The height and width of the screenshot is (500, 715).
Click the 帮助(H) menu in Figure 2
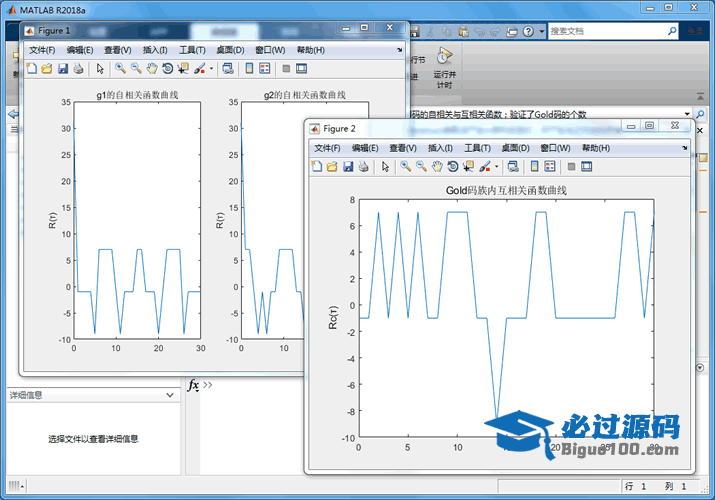595,148
